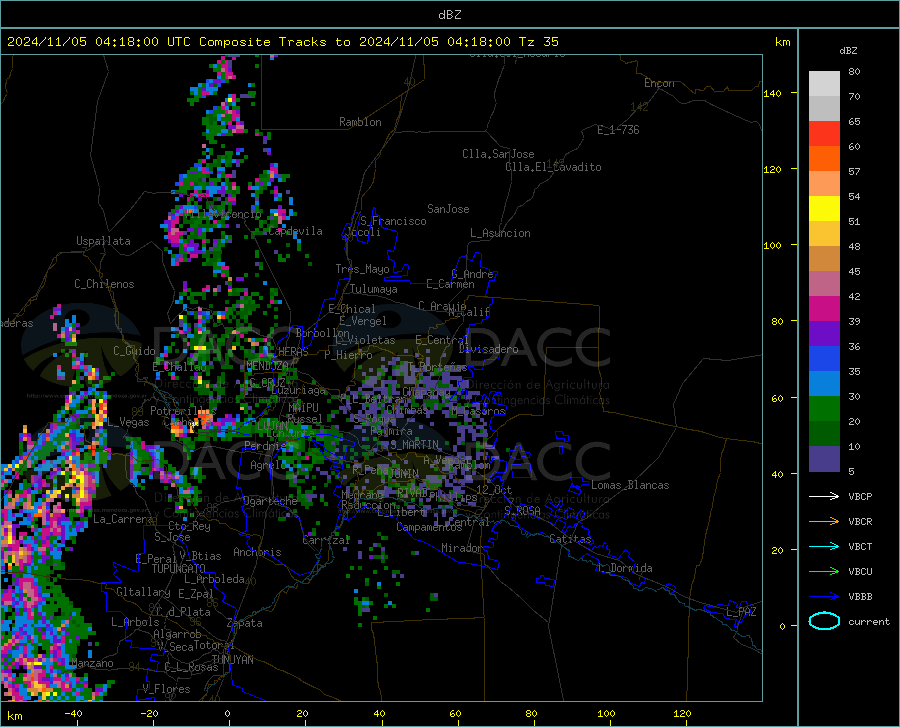Click the 'S_Francisco' map label
Screen dimensions: 900x727
click(393, 221)
